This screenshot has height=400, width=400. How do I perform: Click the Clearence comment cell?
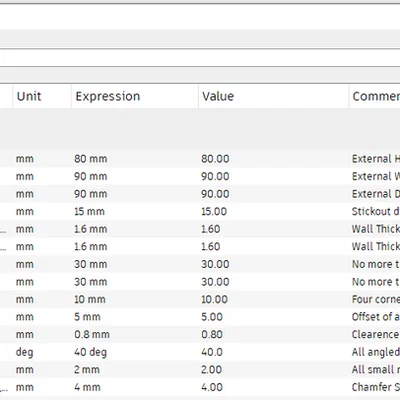[x=375, y=334]
